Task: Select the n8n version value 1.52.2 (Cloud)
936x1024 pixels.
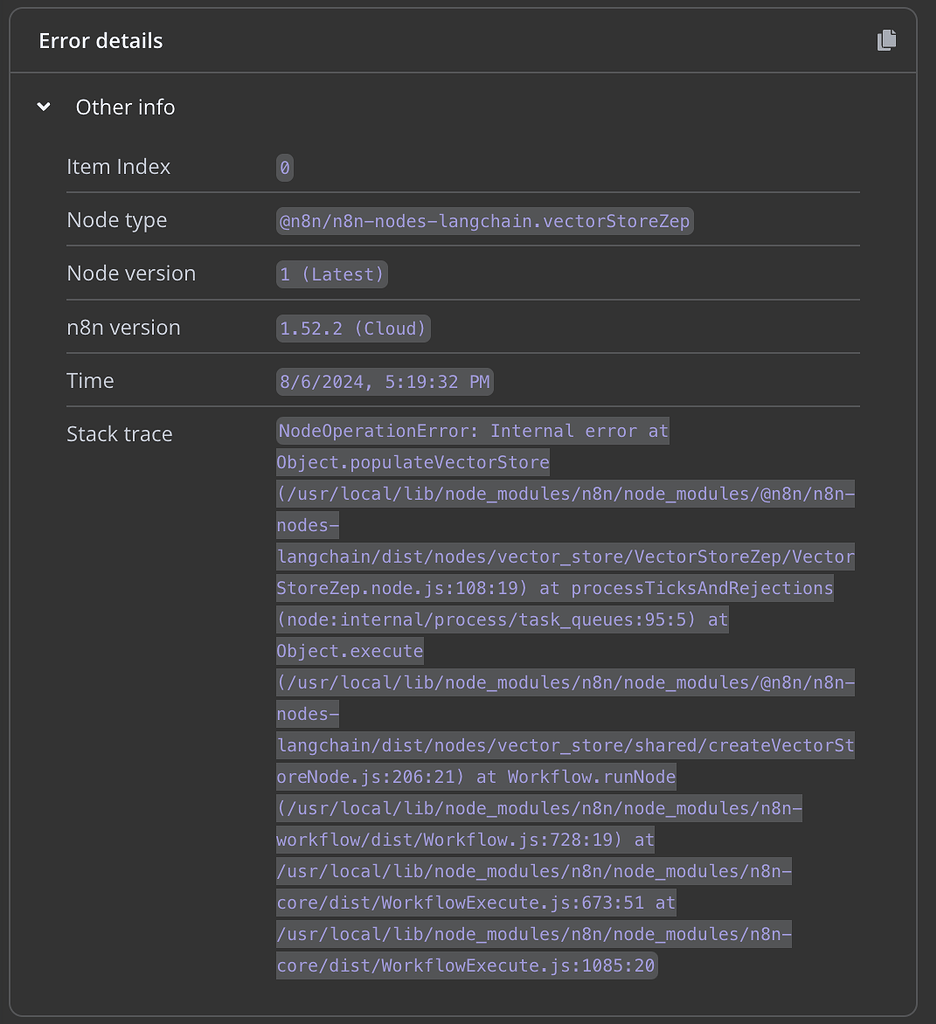Action: click(x=353, y=328)
